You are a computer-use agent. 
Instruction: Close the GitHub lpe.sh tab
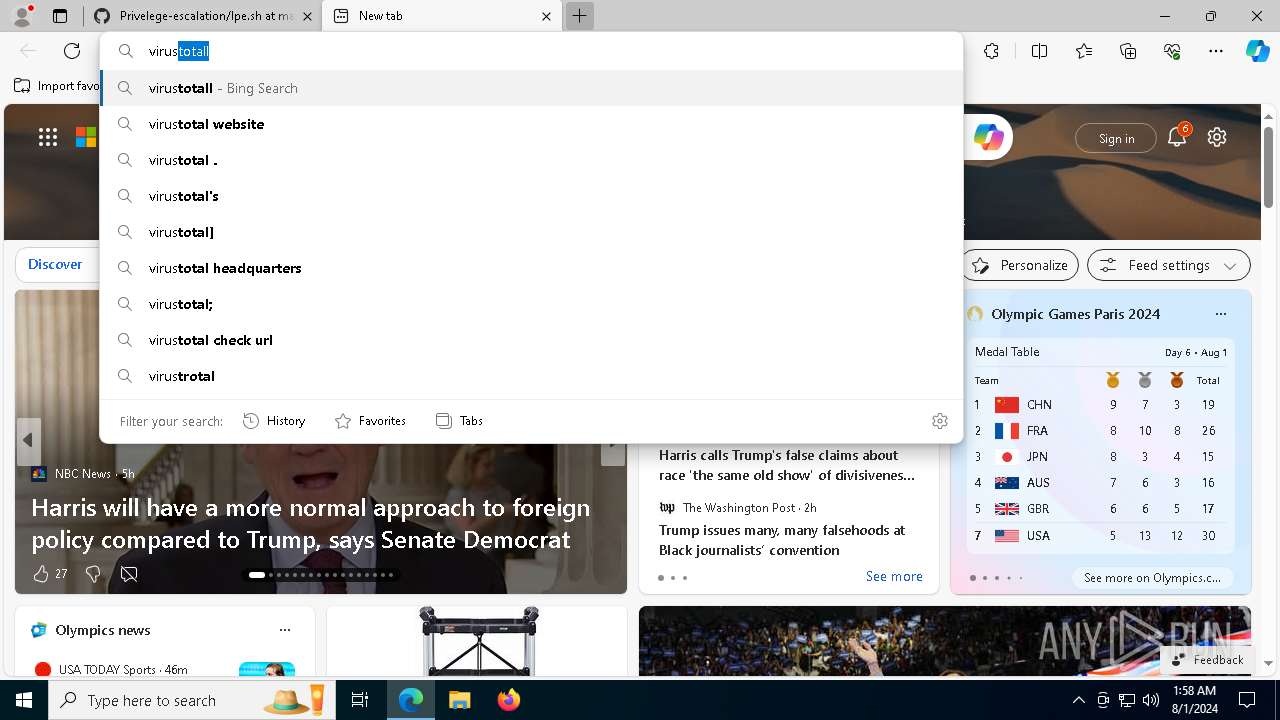[307, 16]
